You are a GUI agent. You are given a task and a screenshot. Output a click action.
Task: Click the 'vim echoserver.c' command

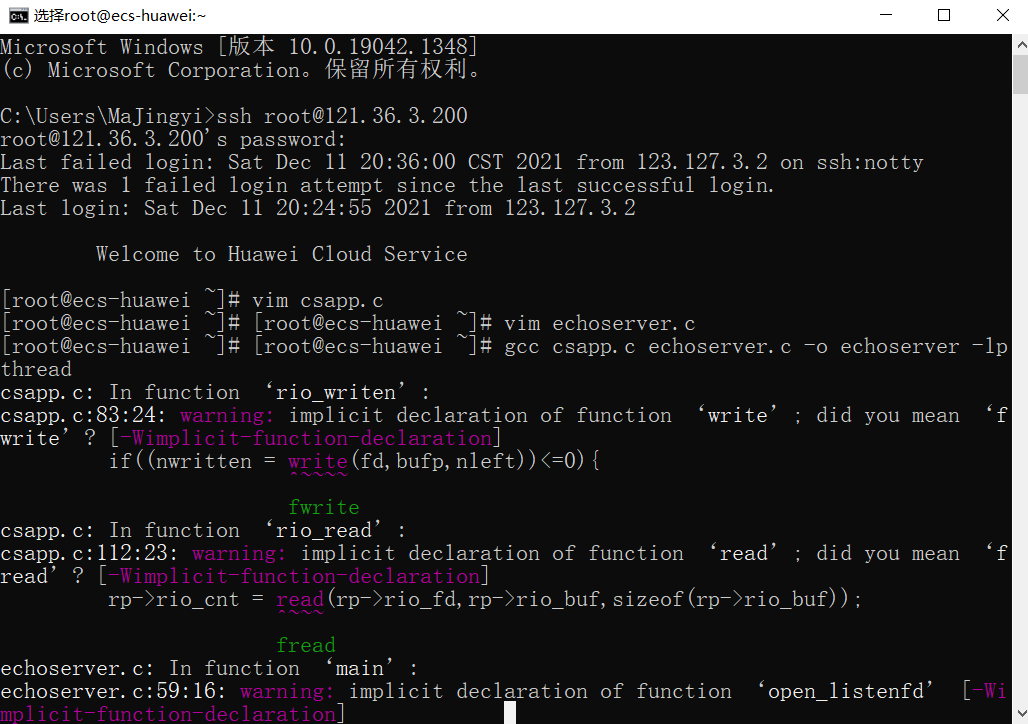599,323
